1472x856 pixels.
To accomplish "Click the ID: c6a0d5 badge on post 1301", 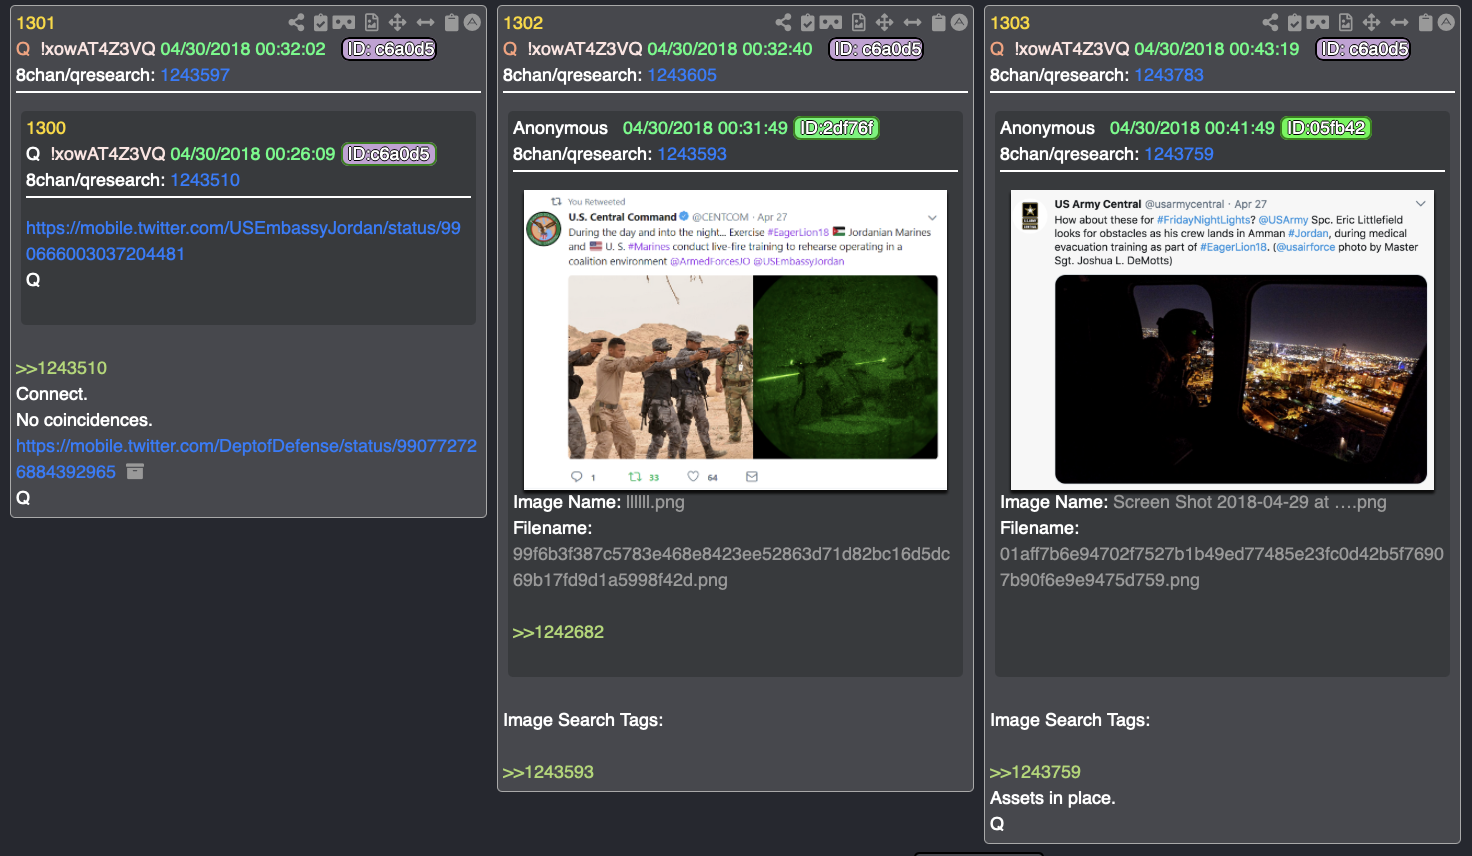I will coord(389,49).
